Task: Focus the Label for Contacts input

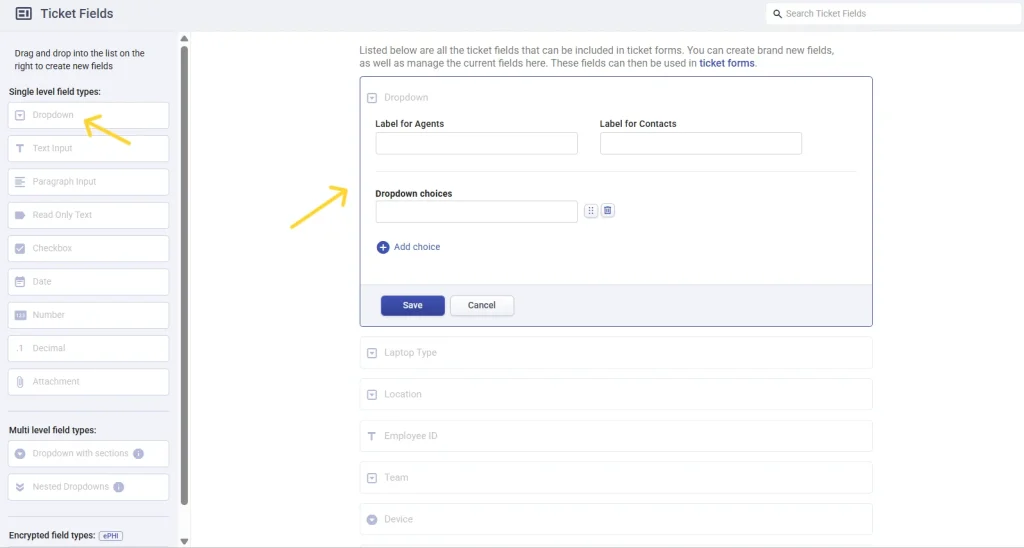Action: [701, 143]
